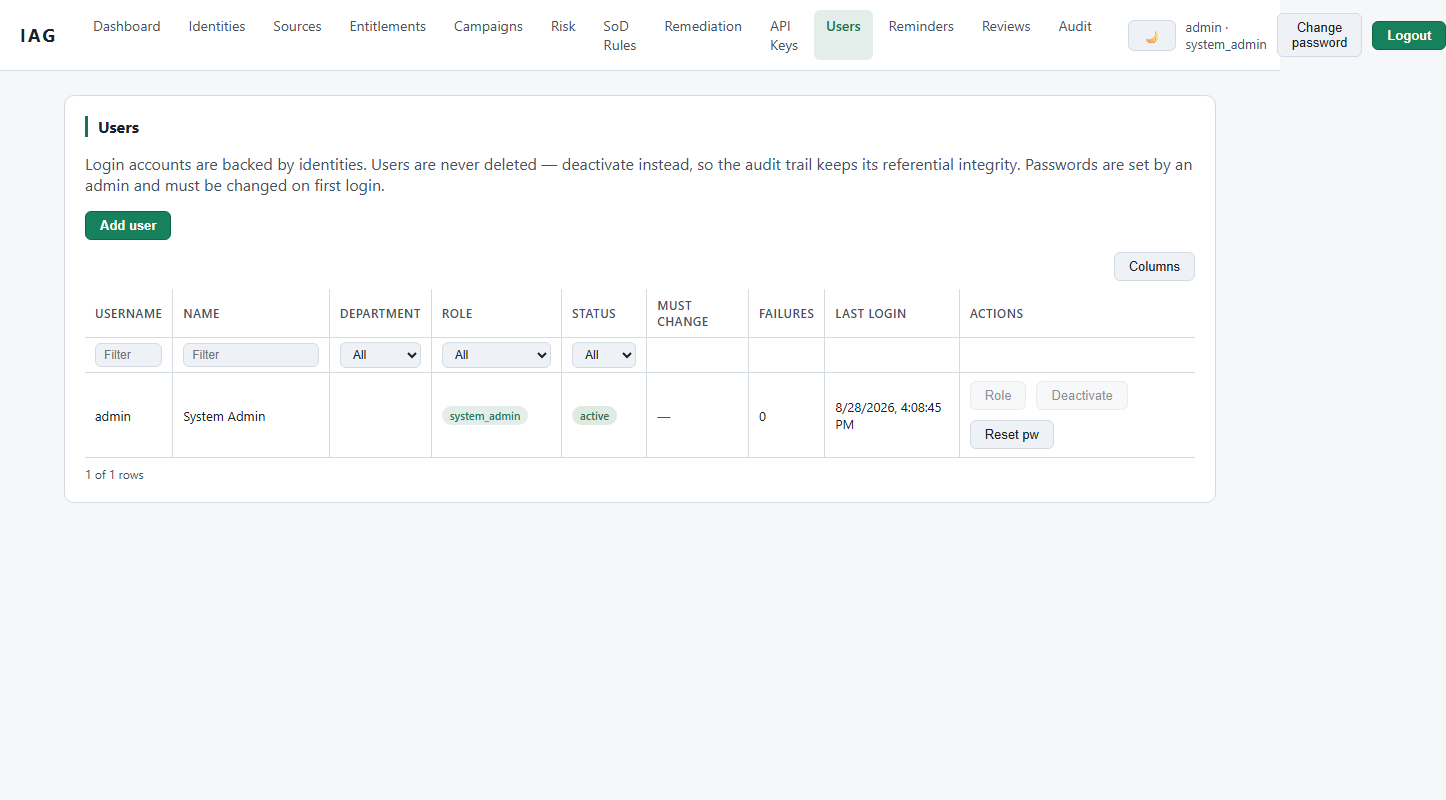This screenshot has height=800, width=1446.
Task: Open the Role filter dropdown
Action: [496, 355]
